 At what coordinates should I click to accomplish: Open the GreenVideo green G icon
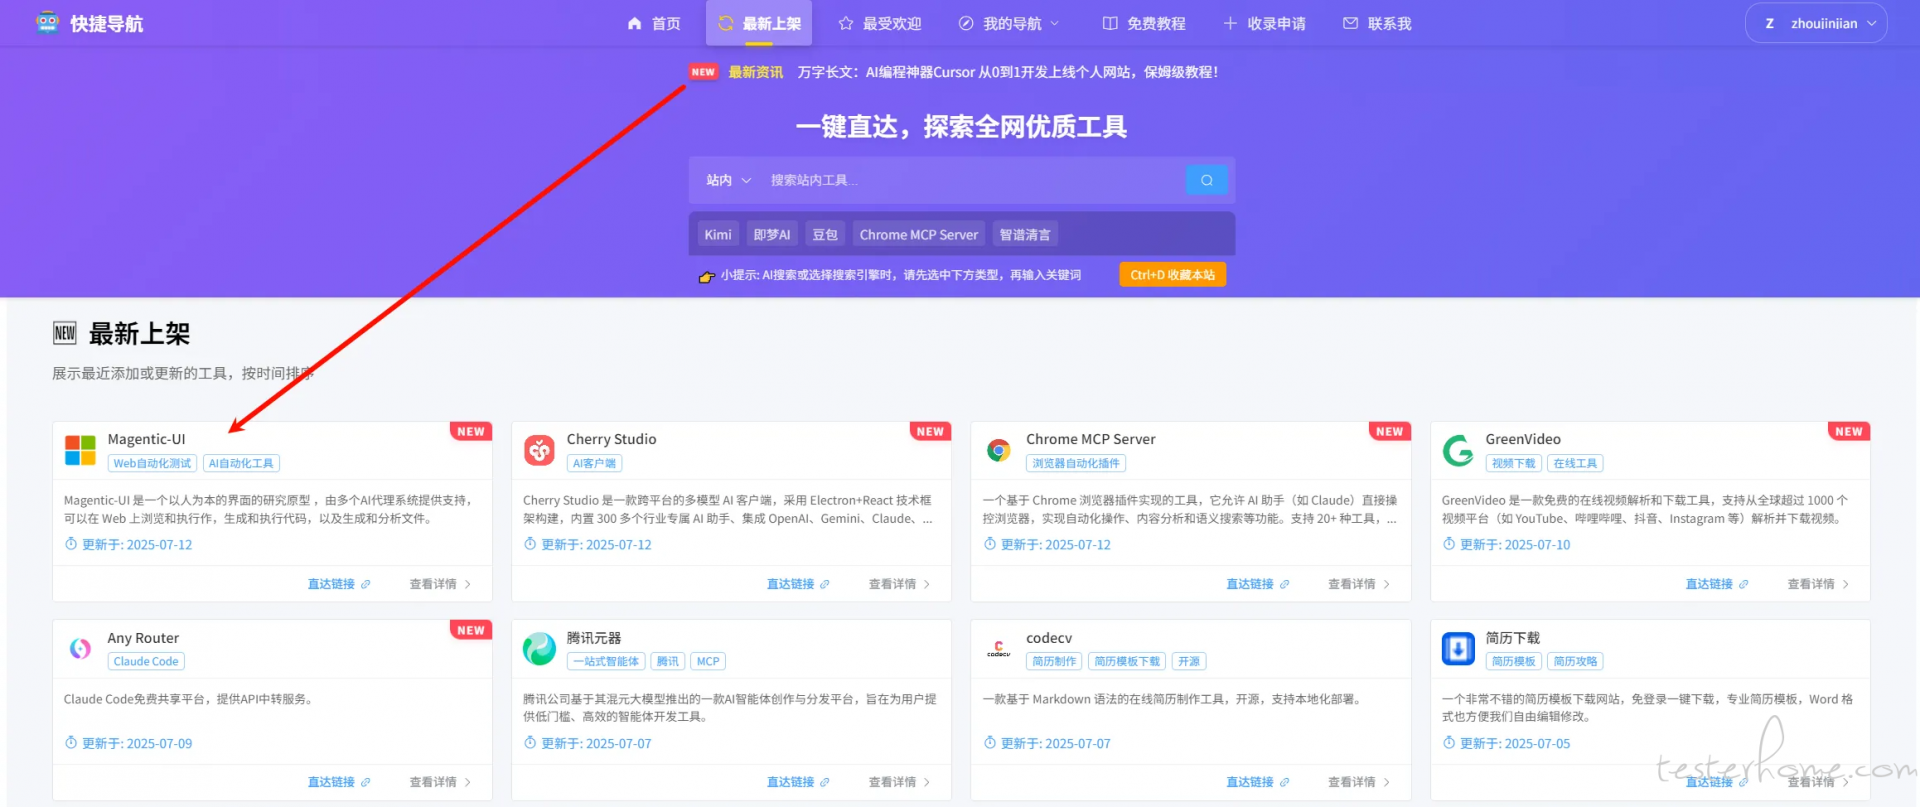pos(1458,450)
